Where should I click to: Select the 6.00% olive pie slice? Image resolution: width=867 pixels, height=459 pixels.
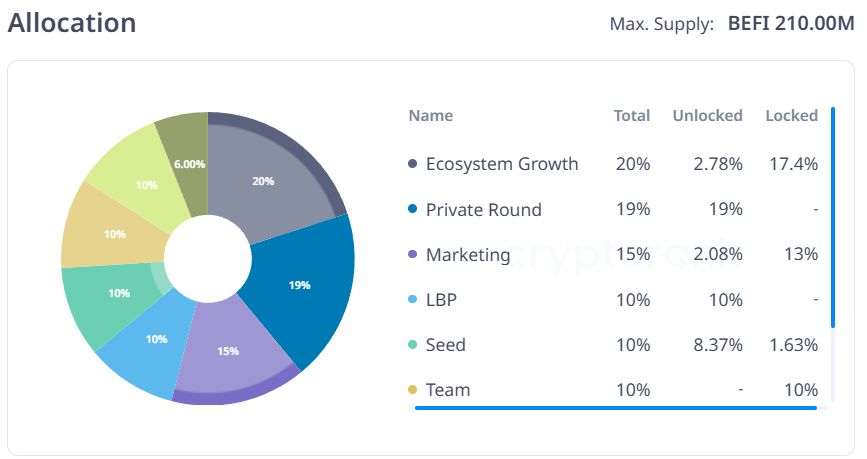pyautogui.click(x=186, y=160)
